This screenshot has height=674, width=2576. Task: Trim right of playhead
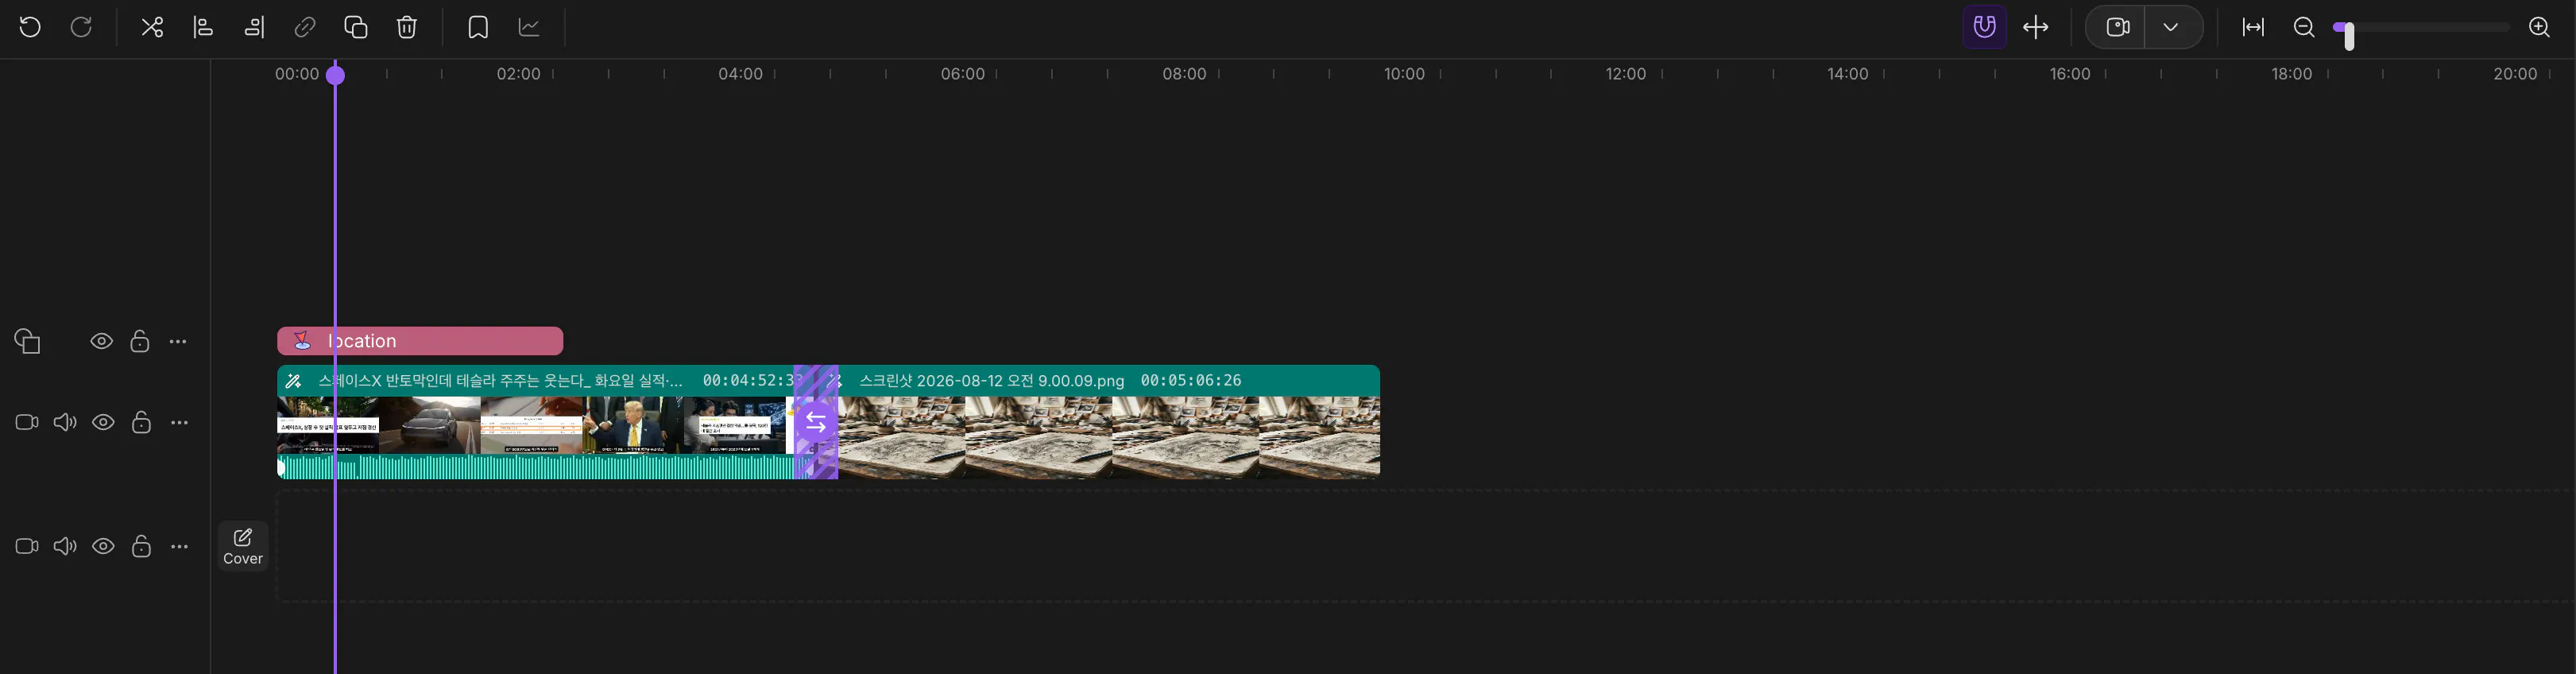[x=254, y=27]
